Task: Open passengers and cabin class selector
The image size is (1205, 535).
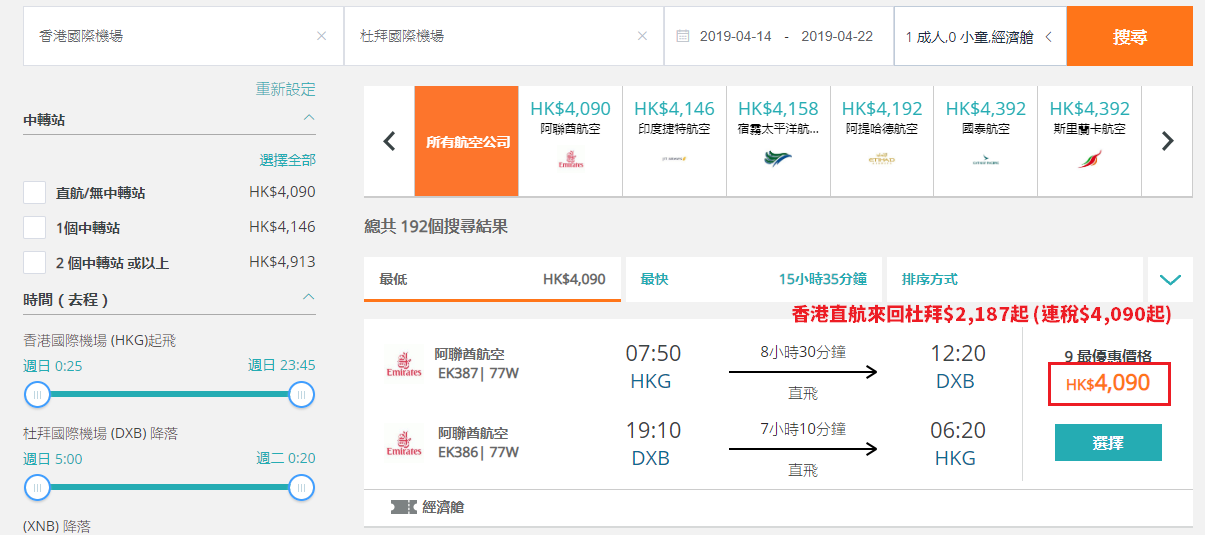Action: click(x=980, y=36)
